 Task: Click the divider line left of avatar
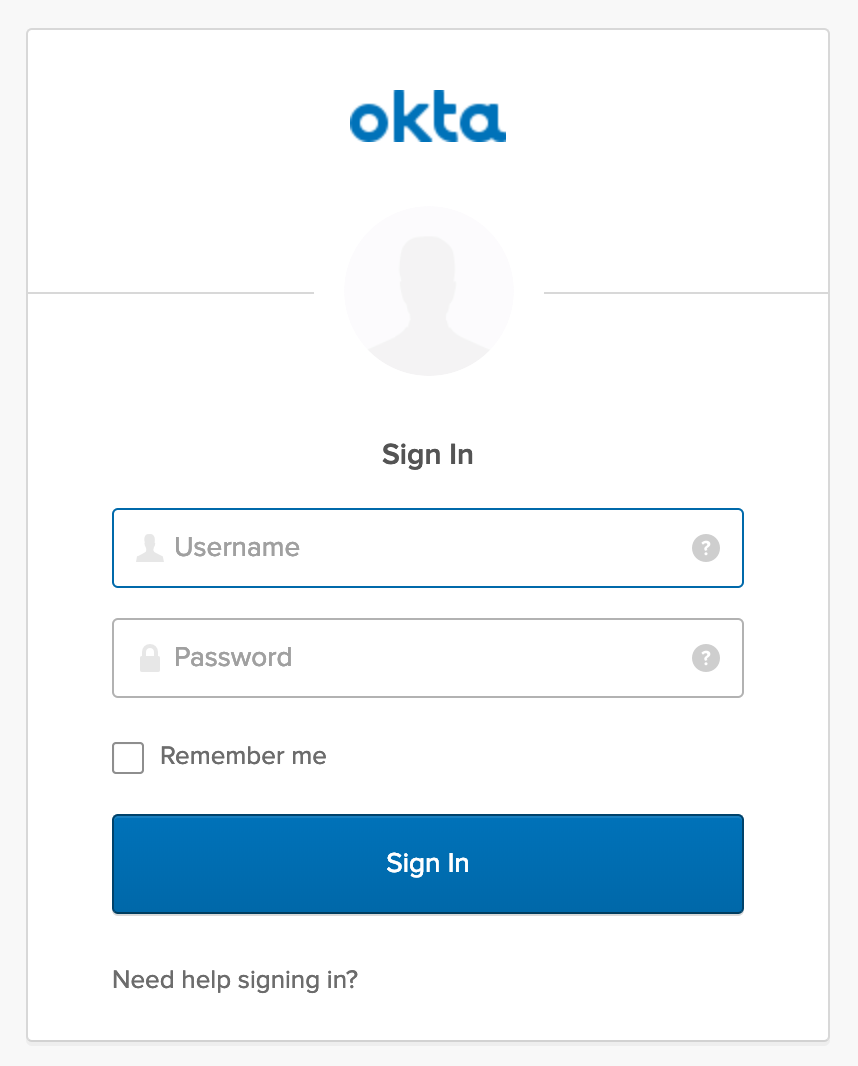point(170,293)
